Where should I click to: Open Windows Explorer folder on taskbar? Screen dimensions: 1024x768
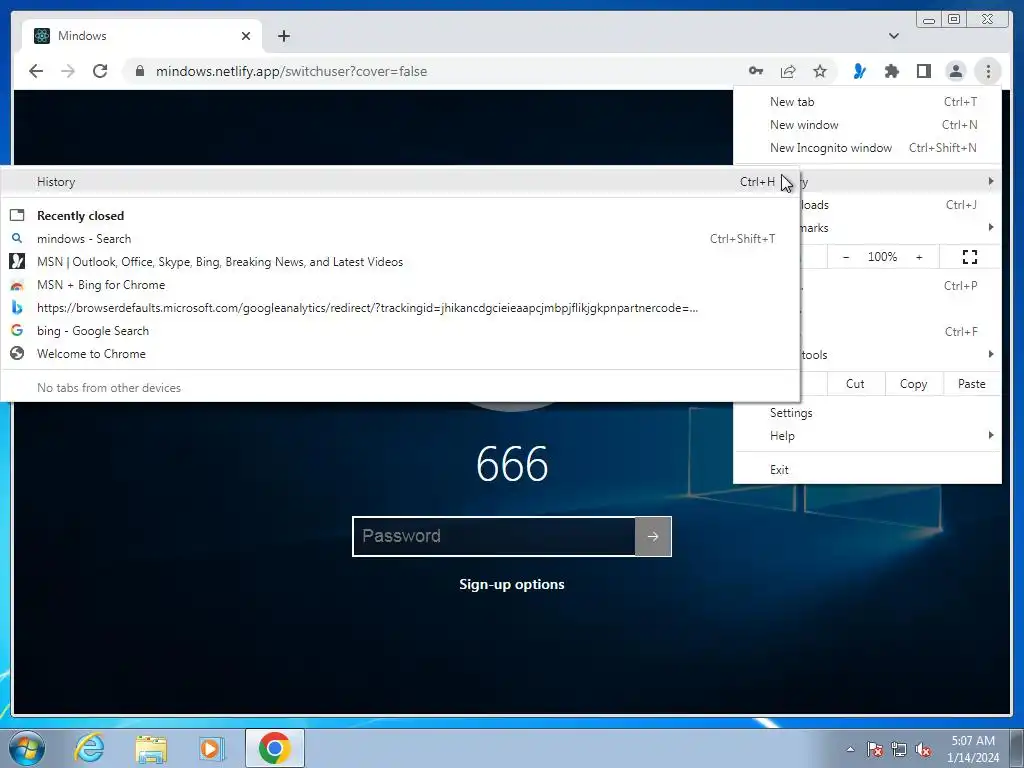[151, 748]
